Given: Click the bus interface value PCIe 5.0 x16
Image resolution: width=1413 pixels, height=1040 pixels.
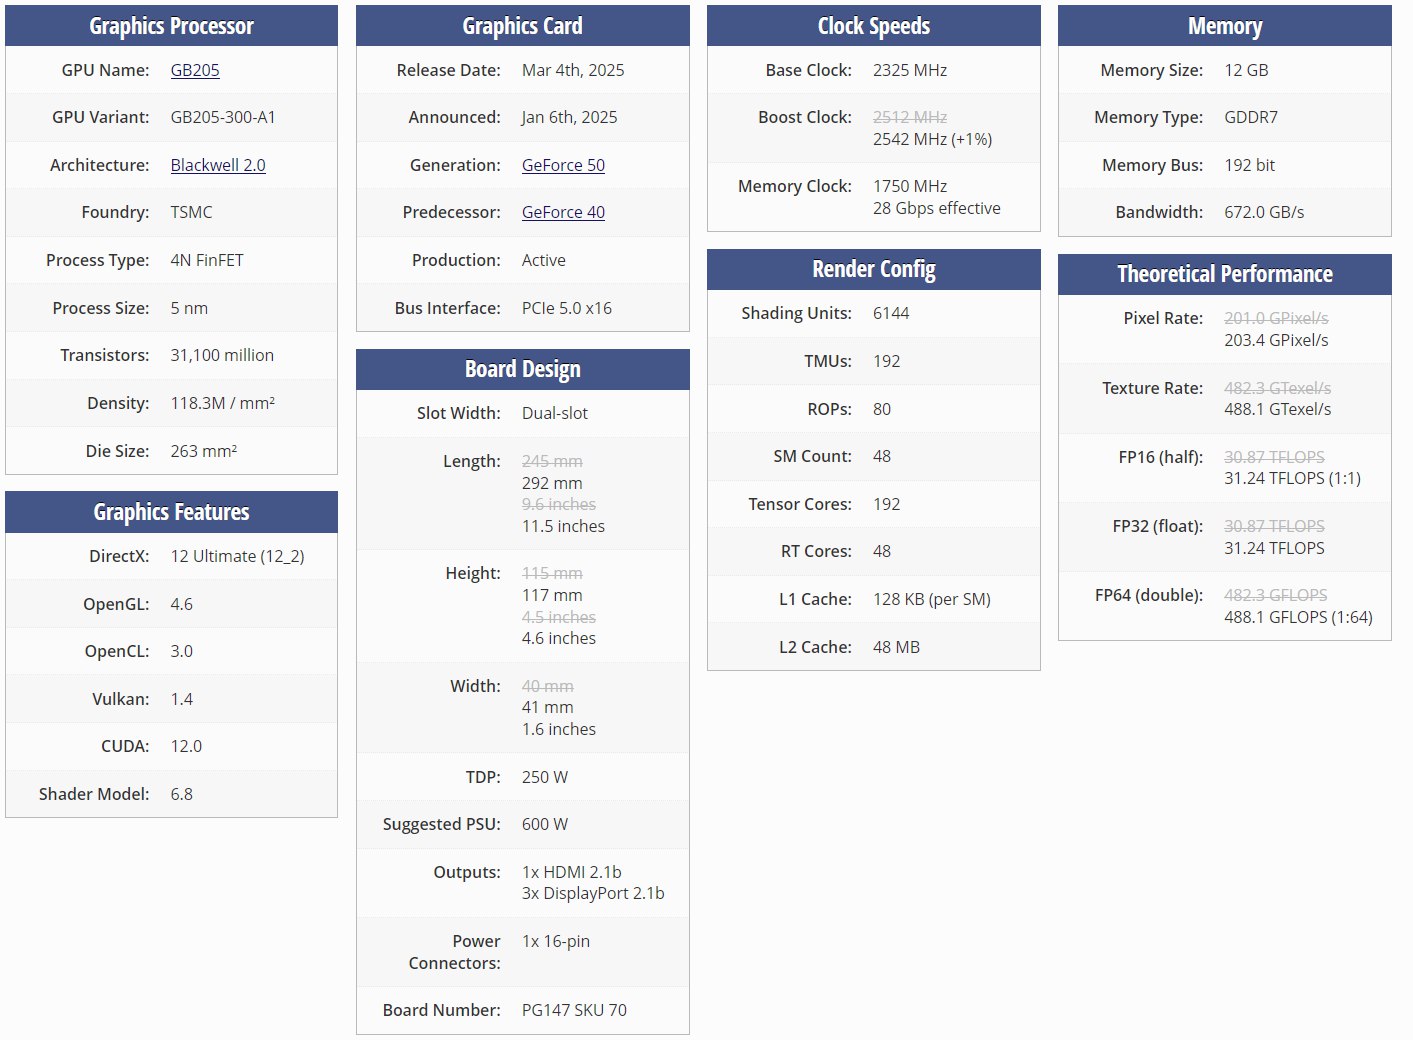Looking at the screenshot, I should pyautogui.click(x=567, y=308).
